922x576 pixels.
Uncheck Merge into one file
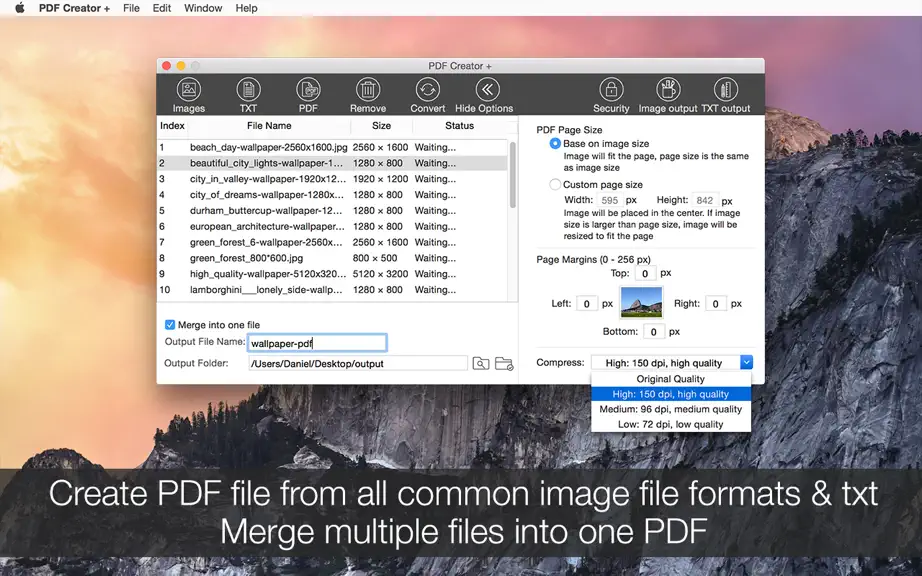coord(170,324)
